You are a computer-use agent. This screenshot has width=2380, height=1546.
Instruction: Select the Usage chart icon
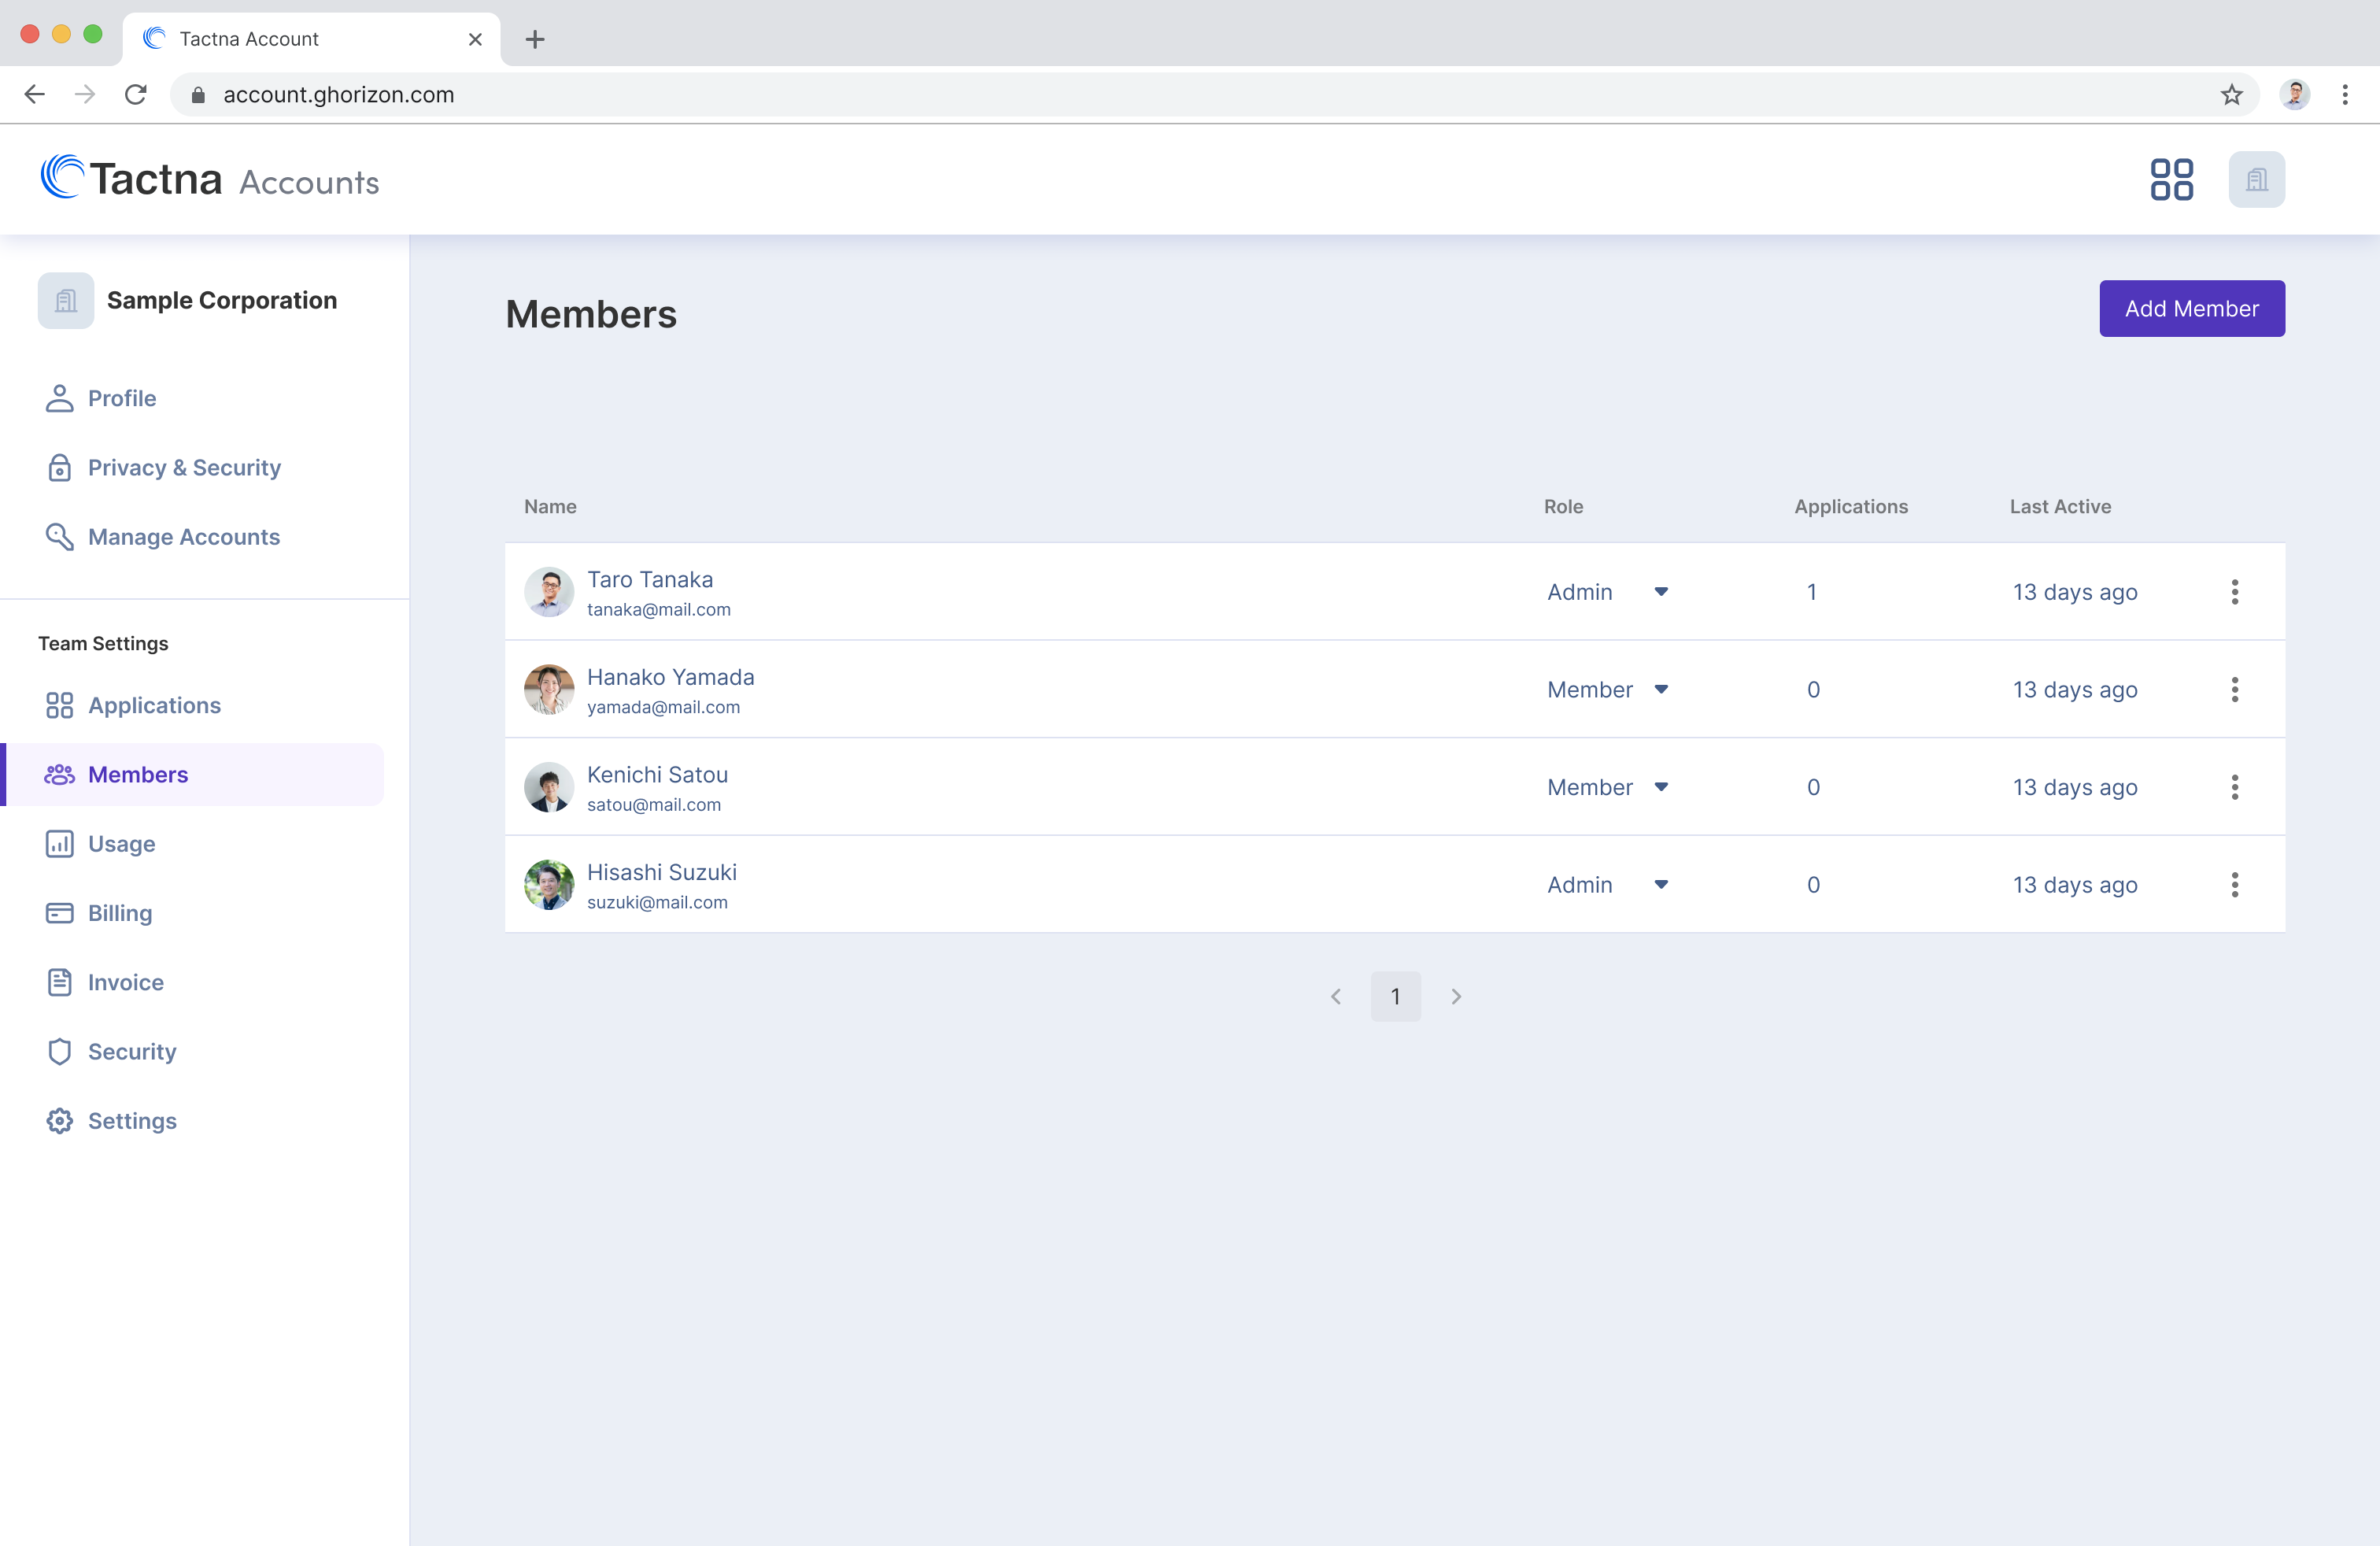pyautogui.click(x=59, y=843)
